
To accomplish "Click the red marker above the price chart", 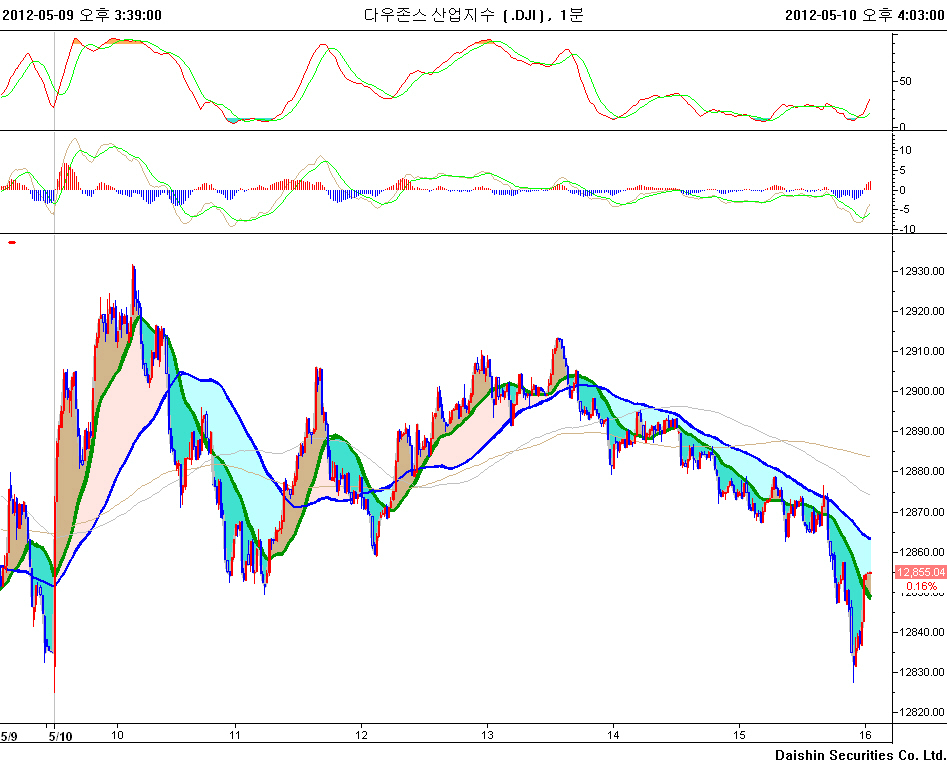I will pyautogui.click(x=12, y=242).
